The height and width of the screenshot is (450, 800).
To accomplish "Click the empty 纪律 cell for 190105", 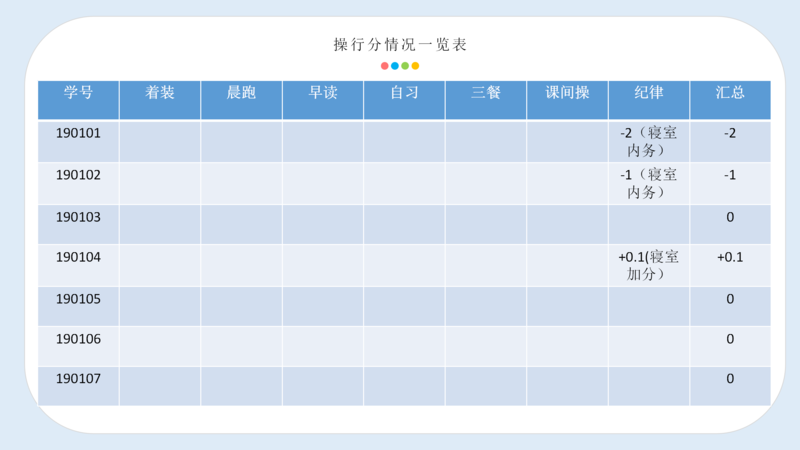I will point(649,306).
